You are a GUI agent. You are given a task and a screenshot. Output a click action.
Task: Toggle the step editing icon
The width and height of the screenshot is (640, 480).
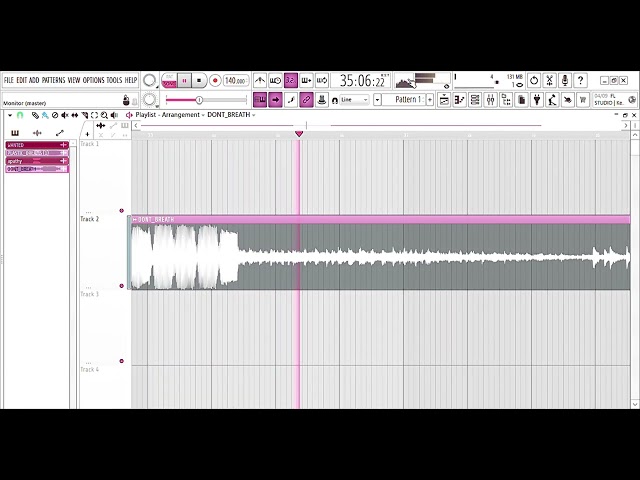291,100
